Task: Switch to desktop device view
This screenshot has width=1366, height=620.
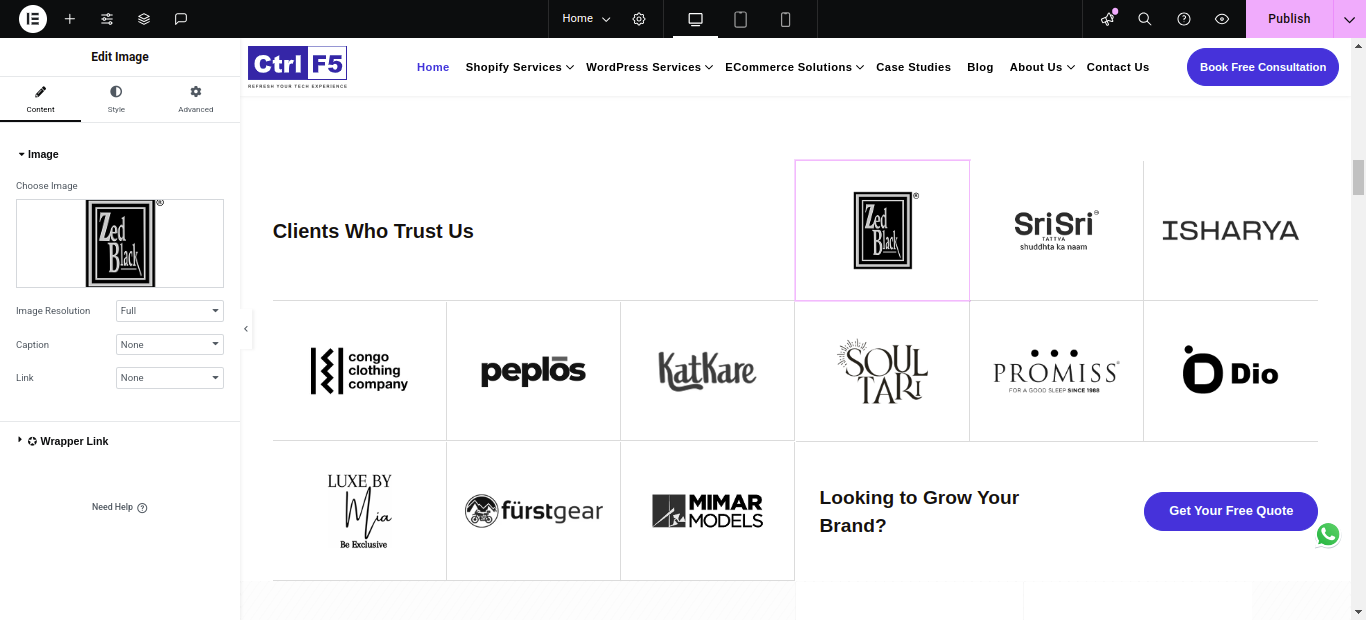Action: [696, 19]
